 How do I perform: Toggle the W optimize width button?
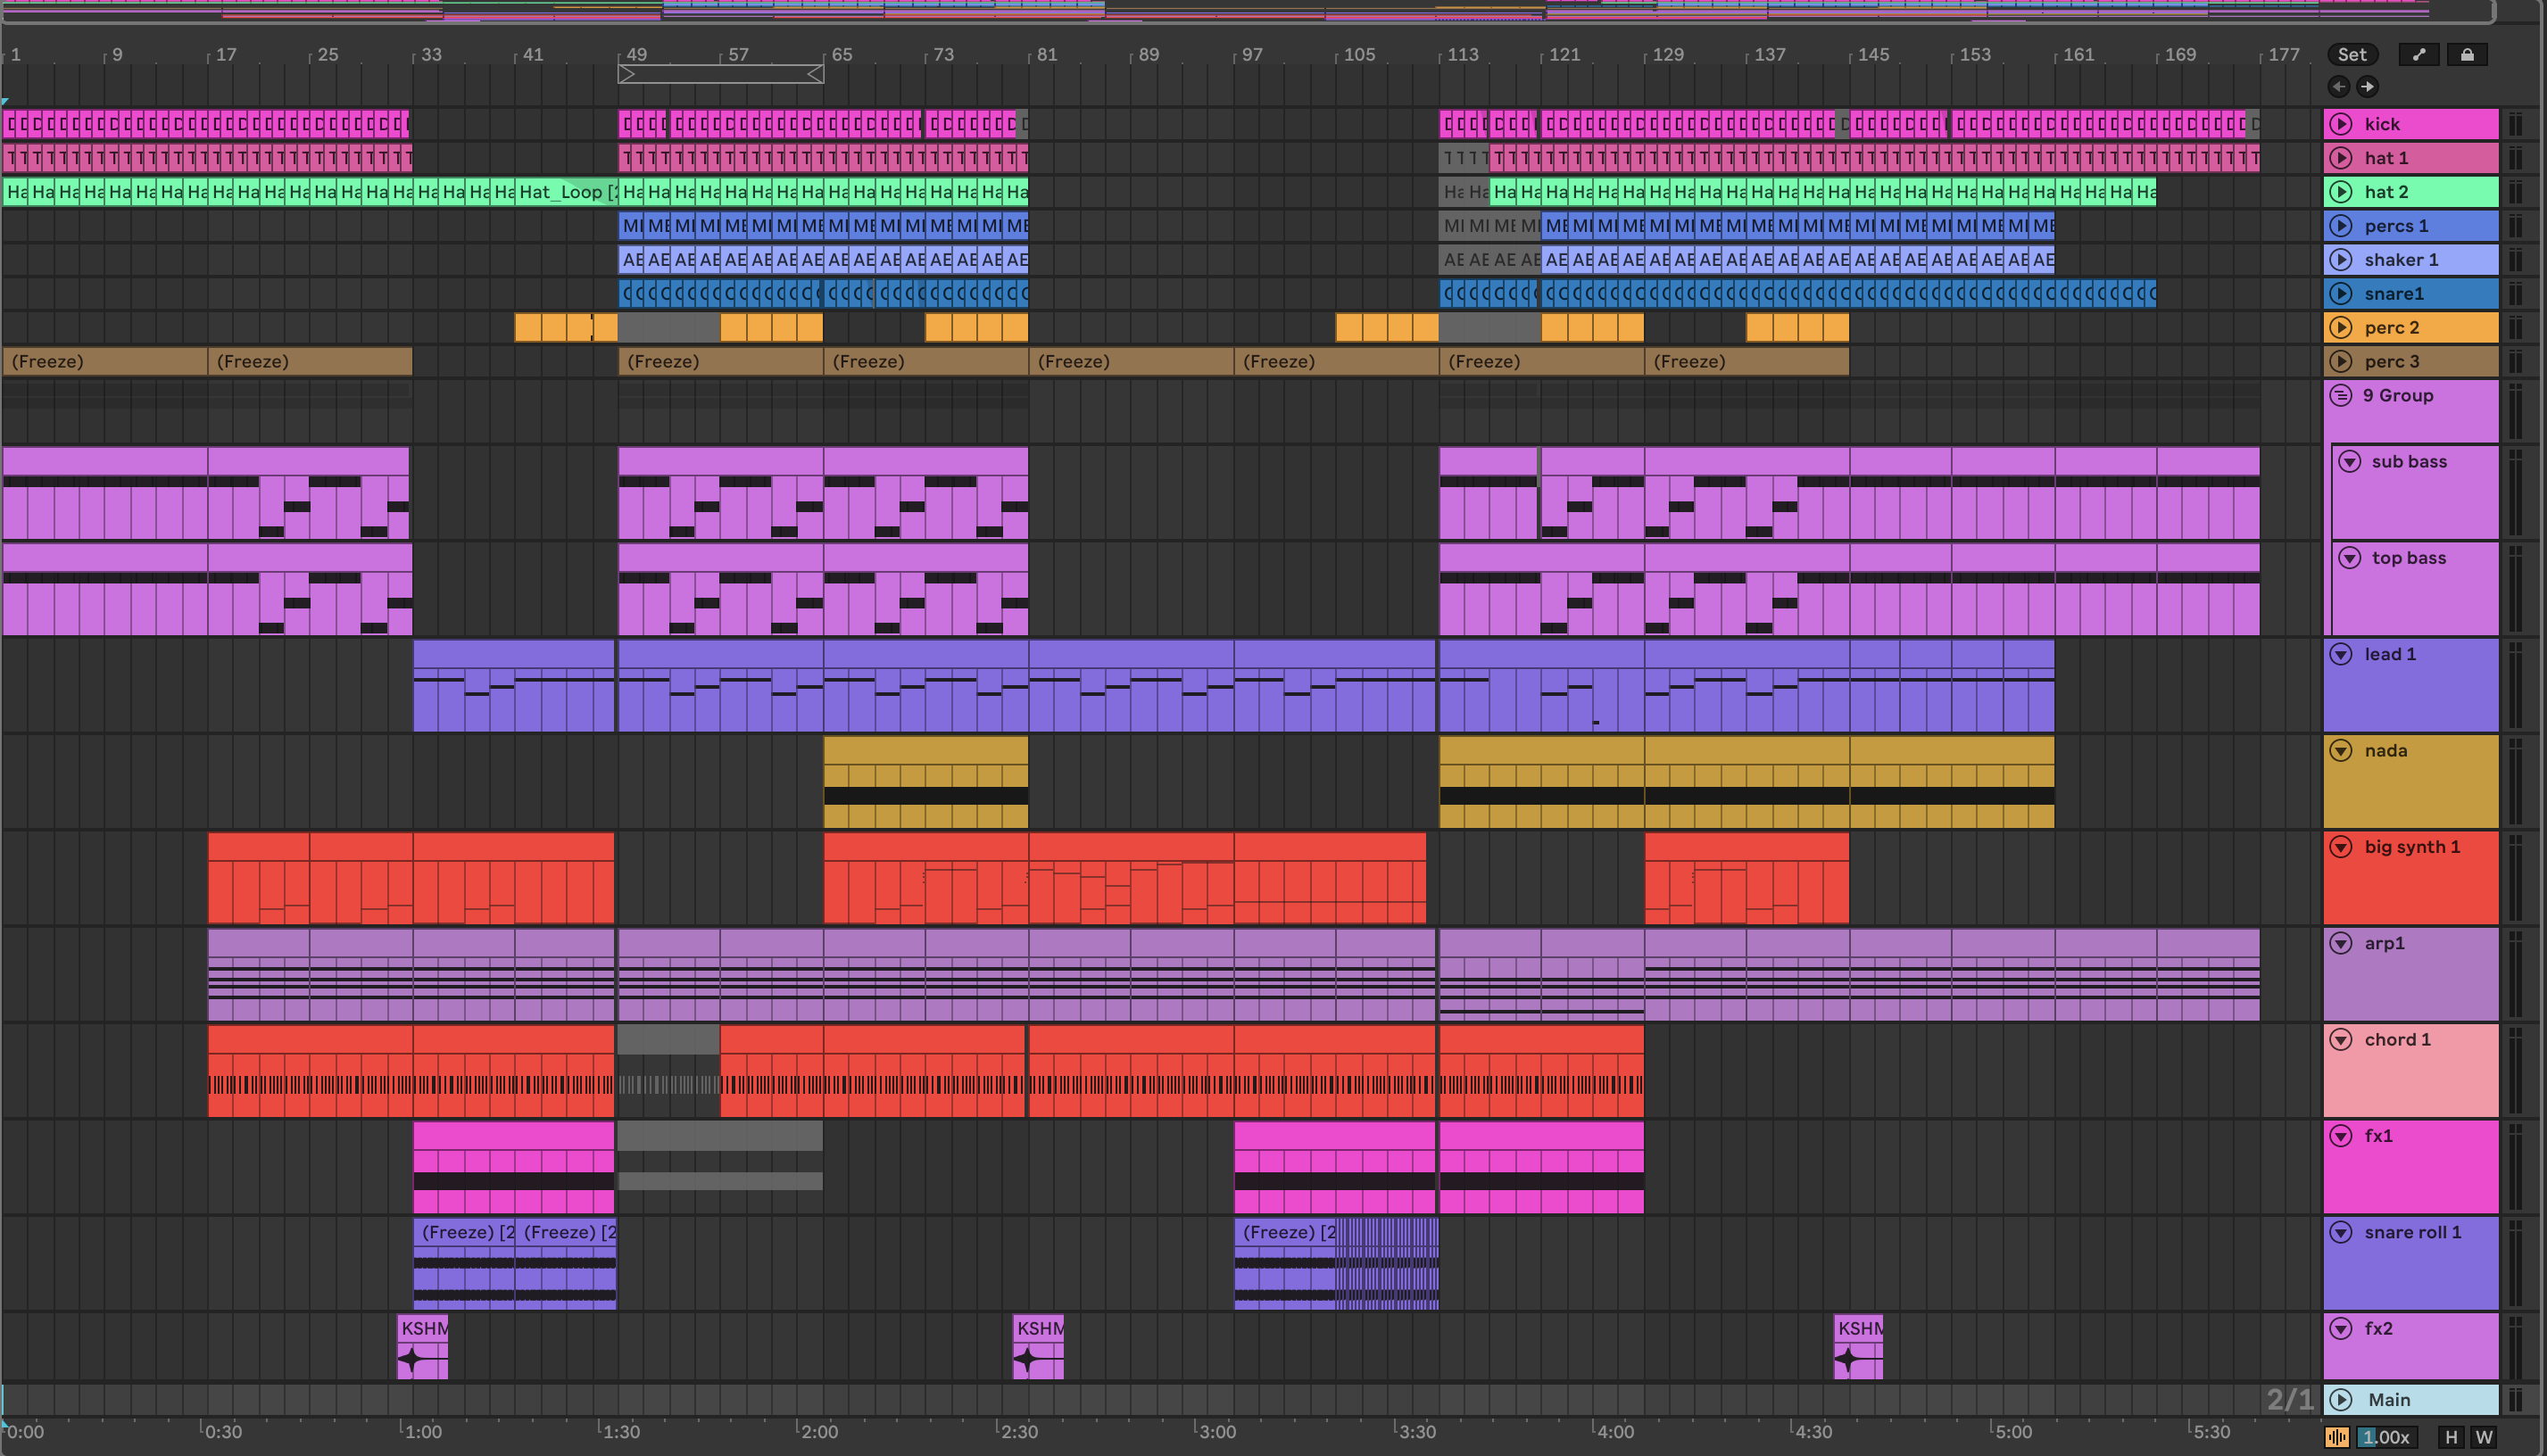[x=2484, y=1437]
